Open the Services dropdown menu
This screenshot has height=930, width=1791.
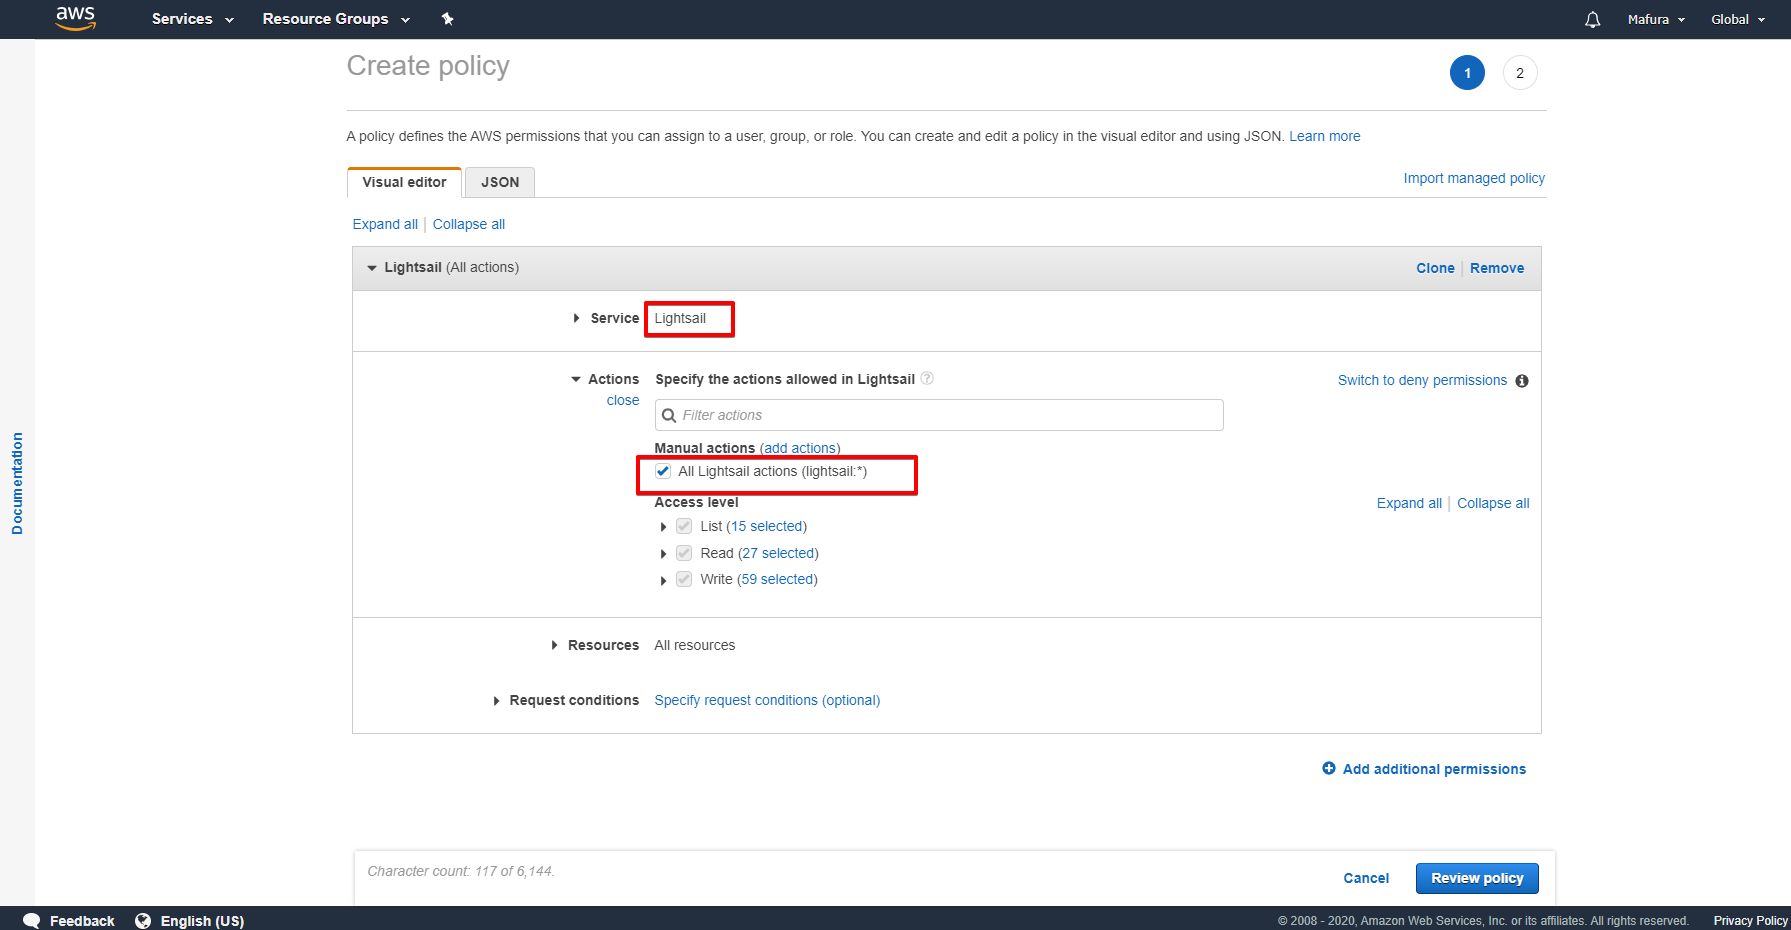[192, 19]
